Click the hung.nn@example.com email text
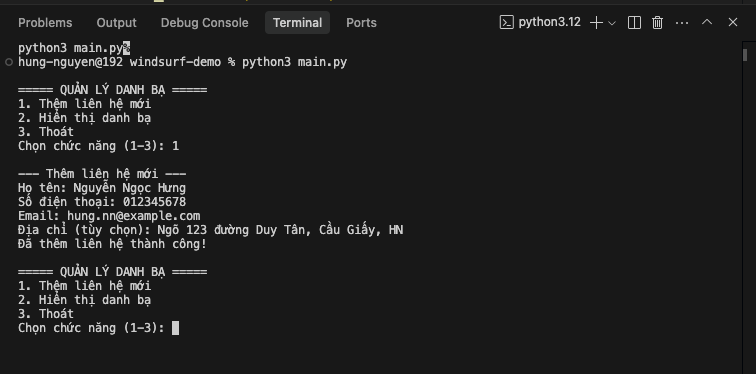 click(x=134, y=216)
